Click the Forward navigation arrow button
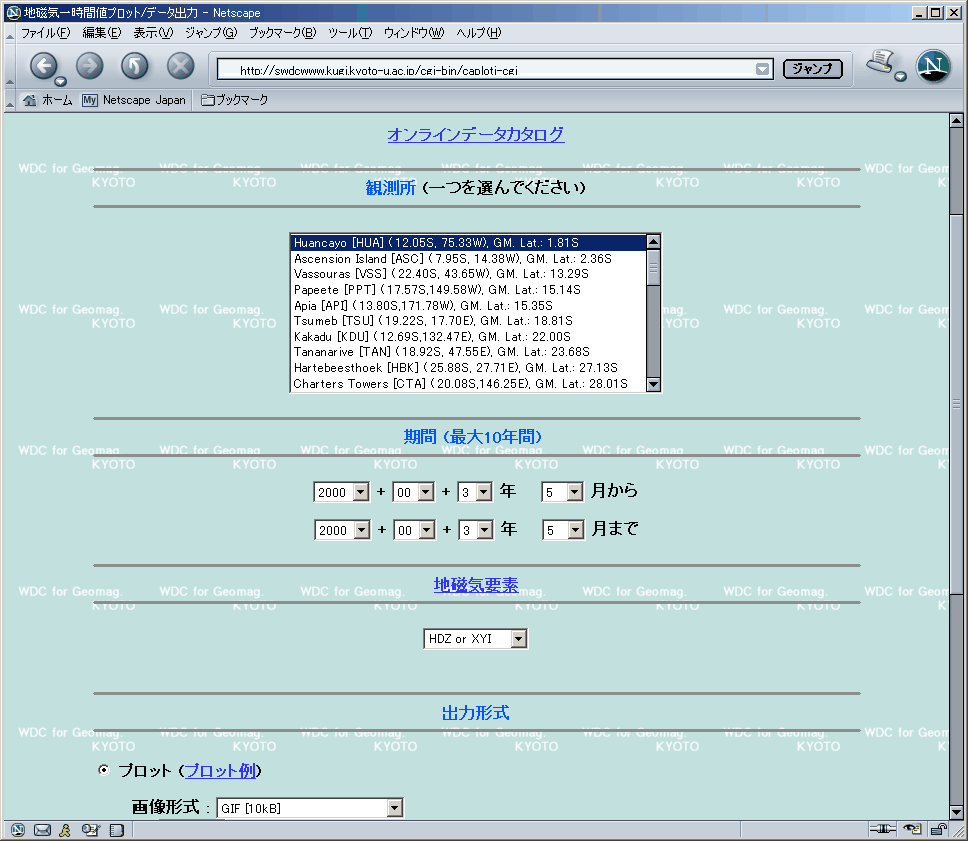The height and width of the screenshot is (841, 968). [x=90, y=66]
